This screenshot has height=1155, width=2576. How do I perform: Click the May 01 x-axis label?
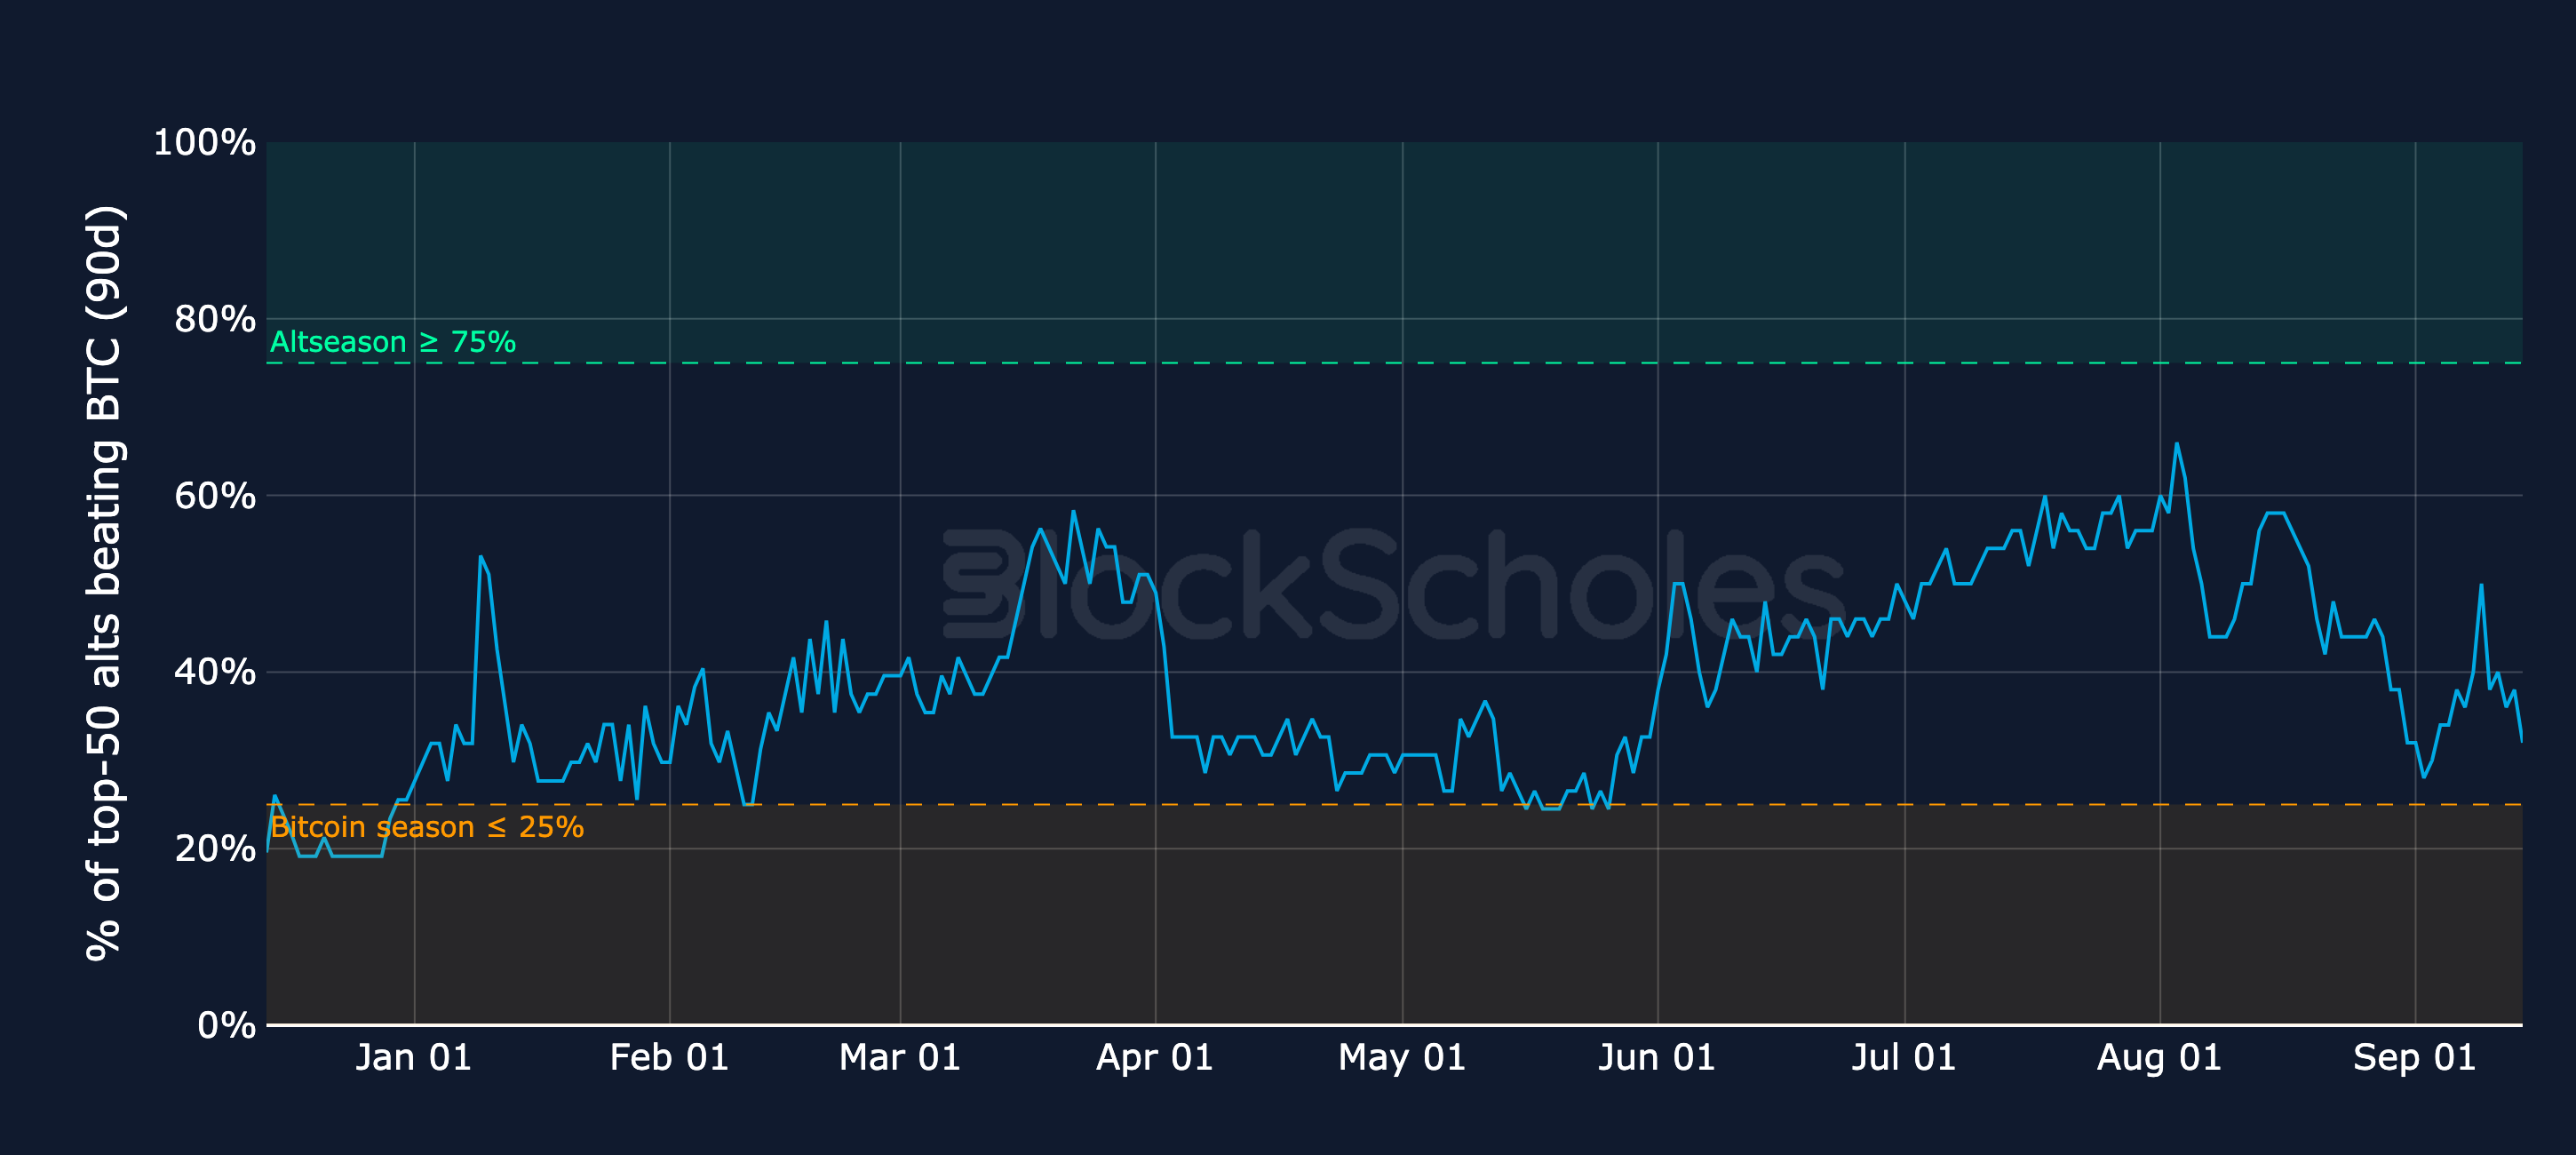point(1402,1057)
